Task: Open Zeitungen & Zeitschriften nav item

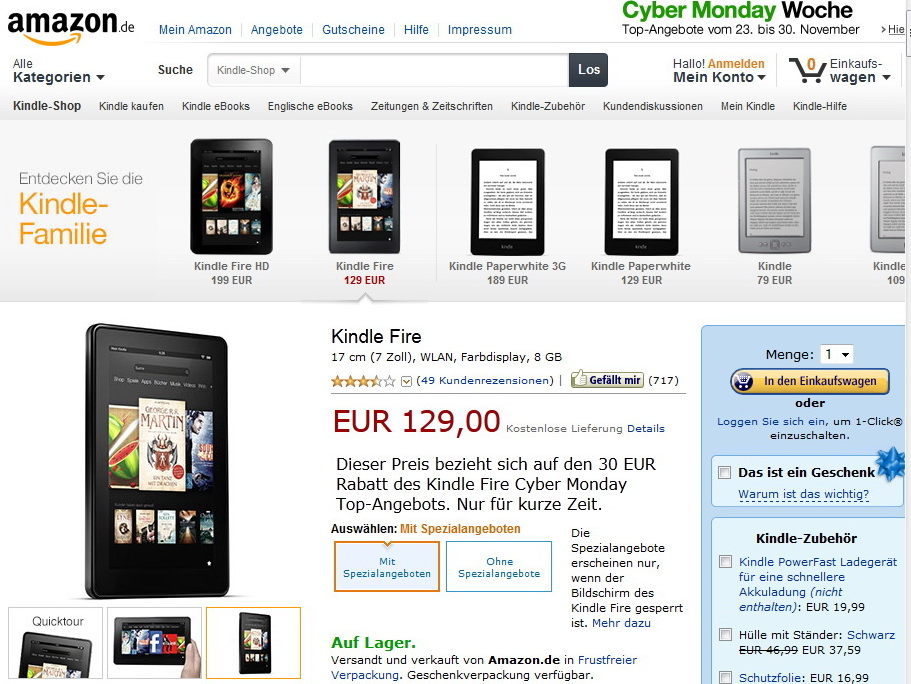Action: pyautogui.click(x=432, y=106)
